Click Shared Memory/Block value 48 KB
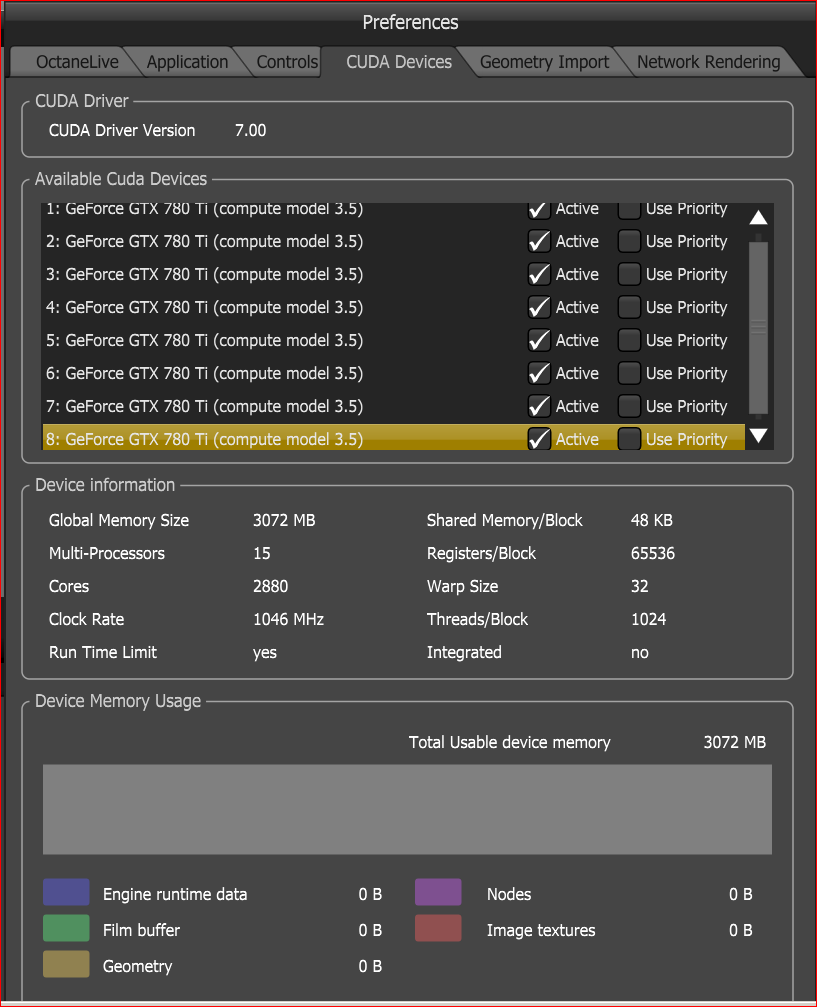The width and height of the screenshot is (817, 1007). pos(651,520)
